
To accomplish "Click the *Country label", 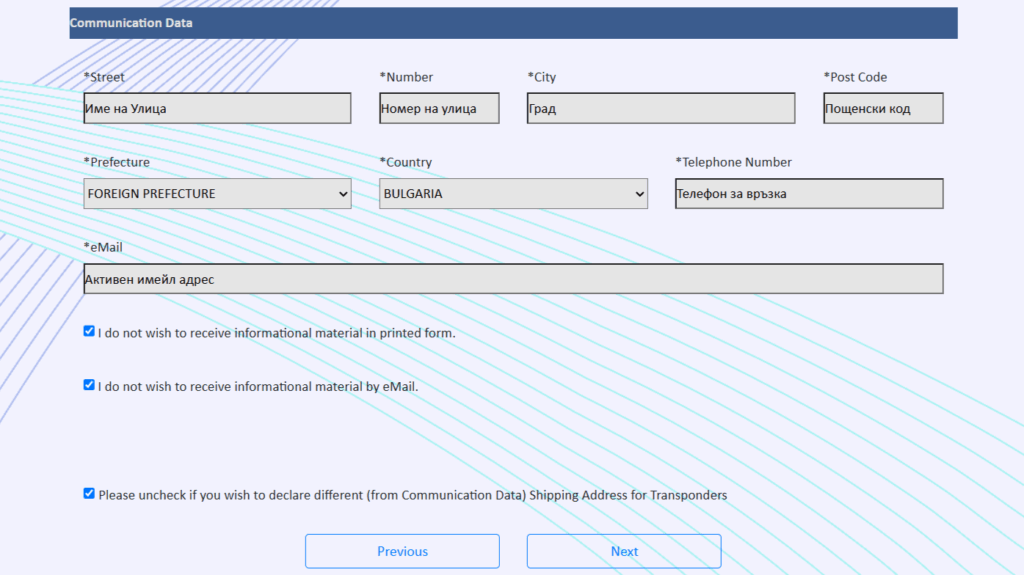I will (x=406, y=162).
